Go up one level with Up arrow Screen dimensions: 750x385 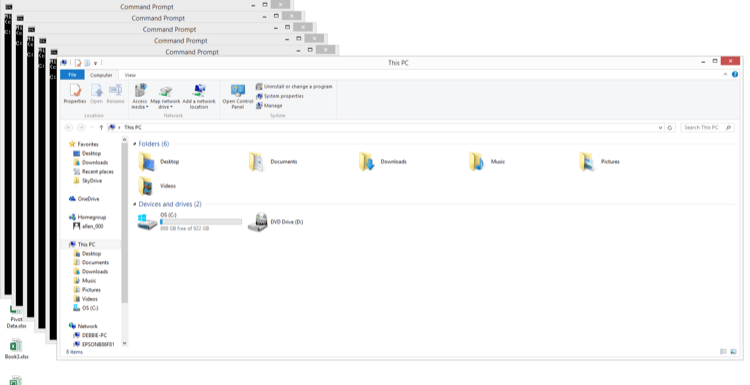click(101, 128)
